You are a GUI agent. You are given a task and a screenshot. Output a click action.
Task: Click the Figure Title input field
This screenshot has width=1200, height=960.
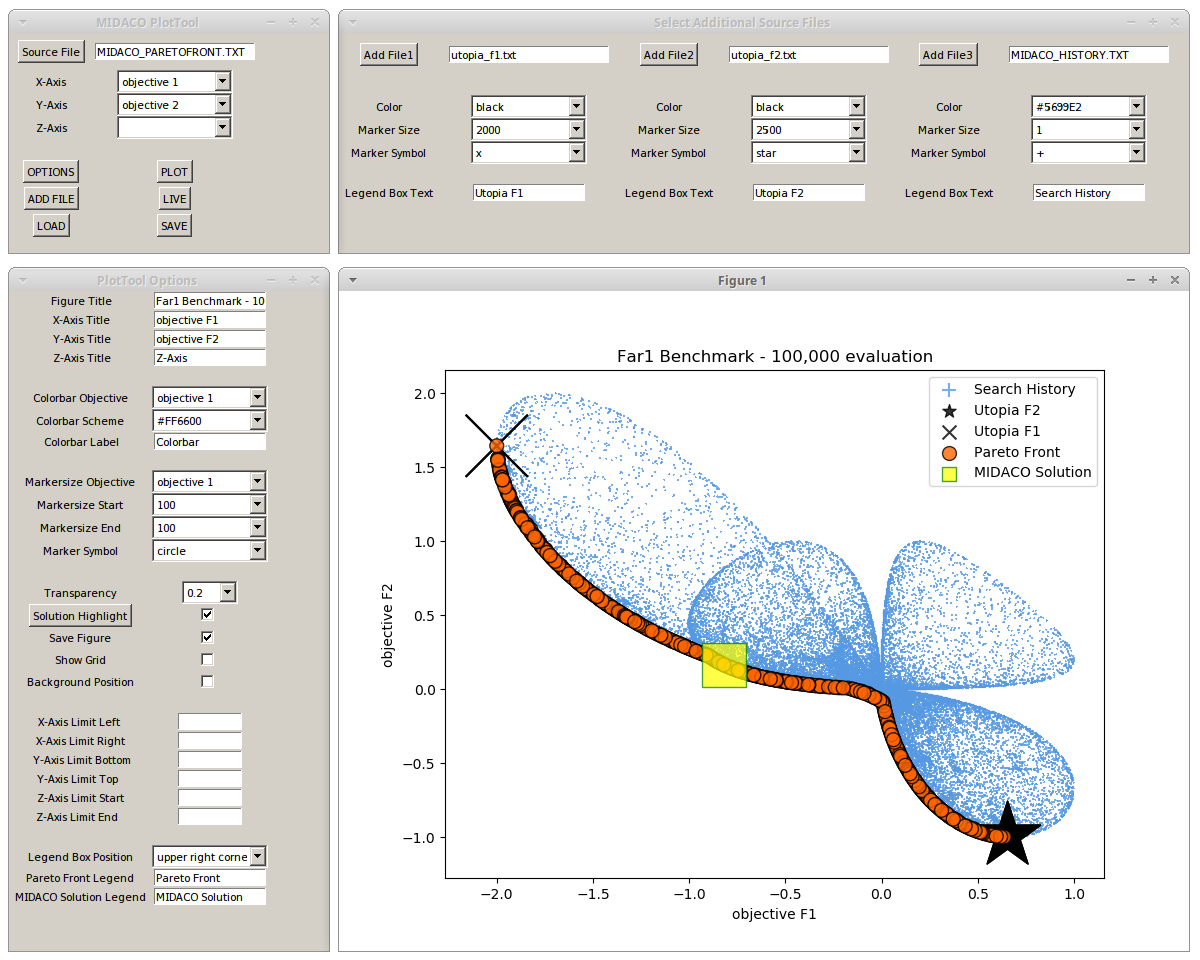click(210, 301)
